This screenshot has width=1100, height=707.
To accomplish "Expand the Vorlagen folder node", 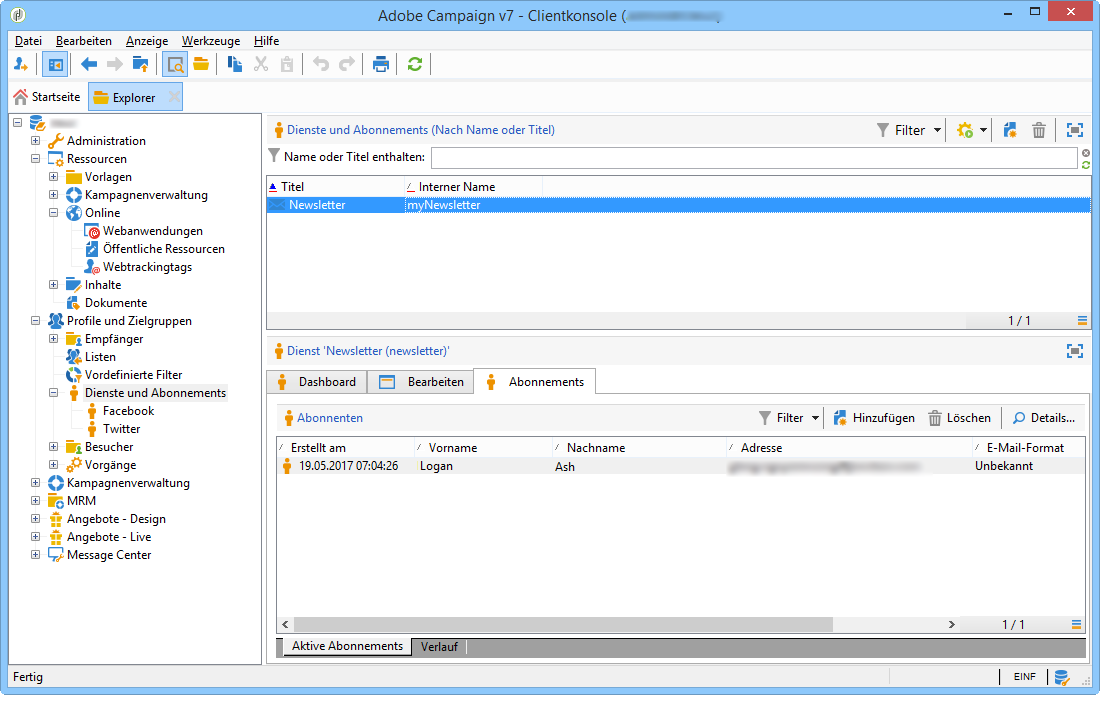I will coord(53,176).
